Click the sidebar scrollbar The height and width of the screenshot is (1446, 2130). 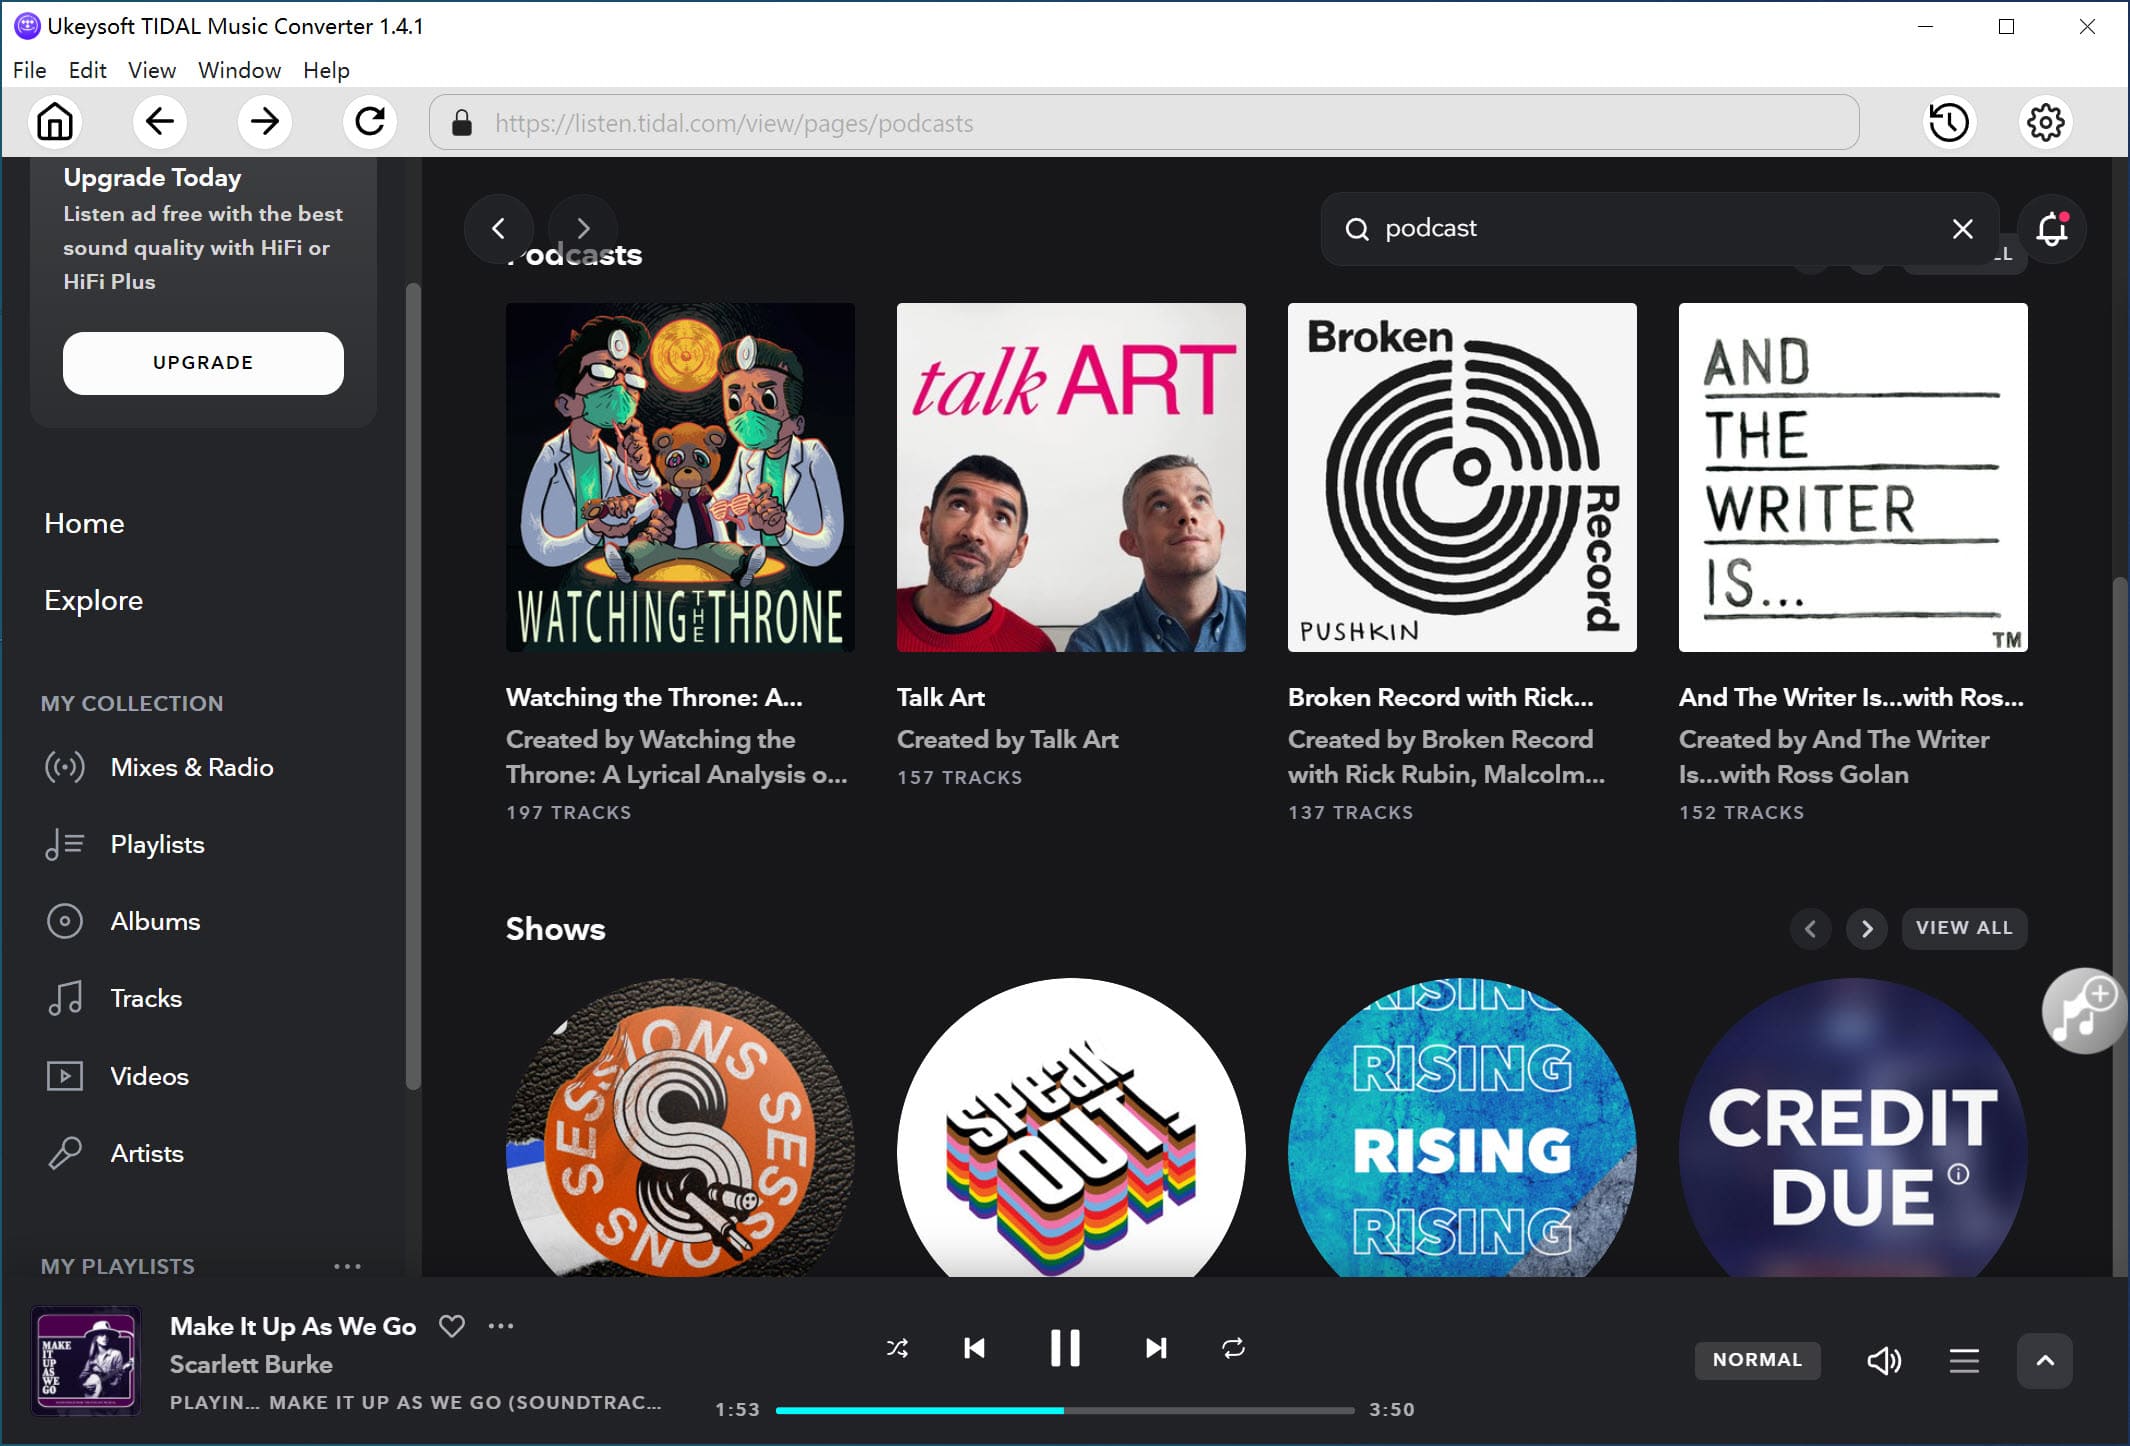[x=413, y=686]
